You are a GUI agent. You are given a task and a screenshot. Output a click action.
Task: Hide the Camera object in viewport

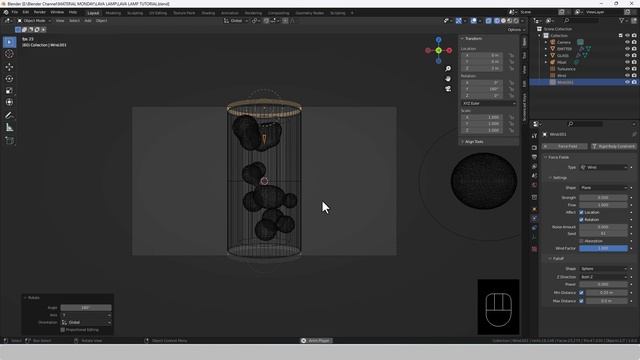point(627,42)
